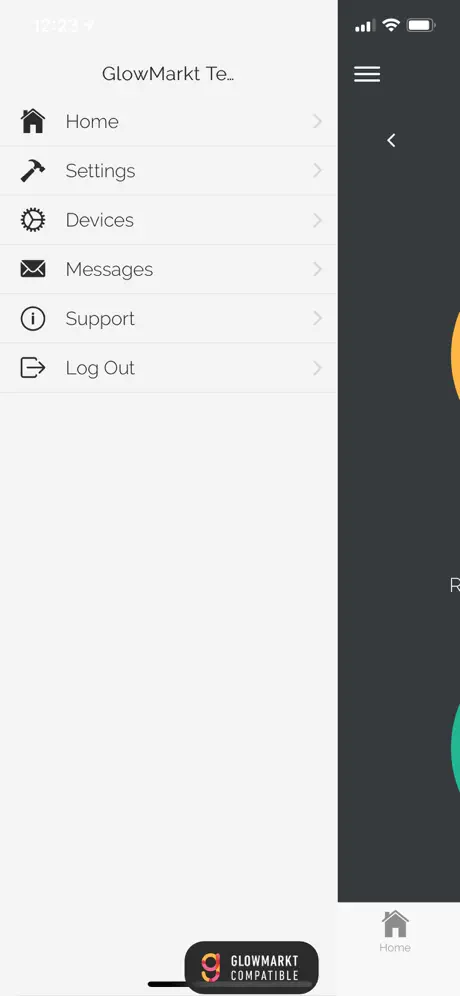Click the envelope icon beside Messages
460x996 pixels.
pos(33,269)
